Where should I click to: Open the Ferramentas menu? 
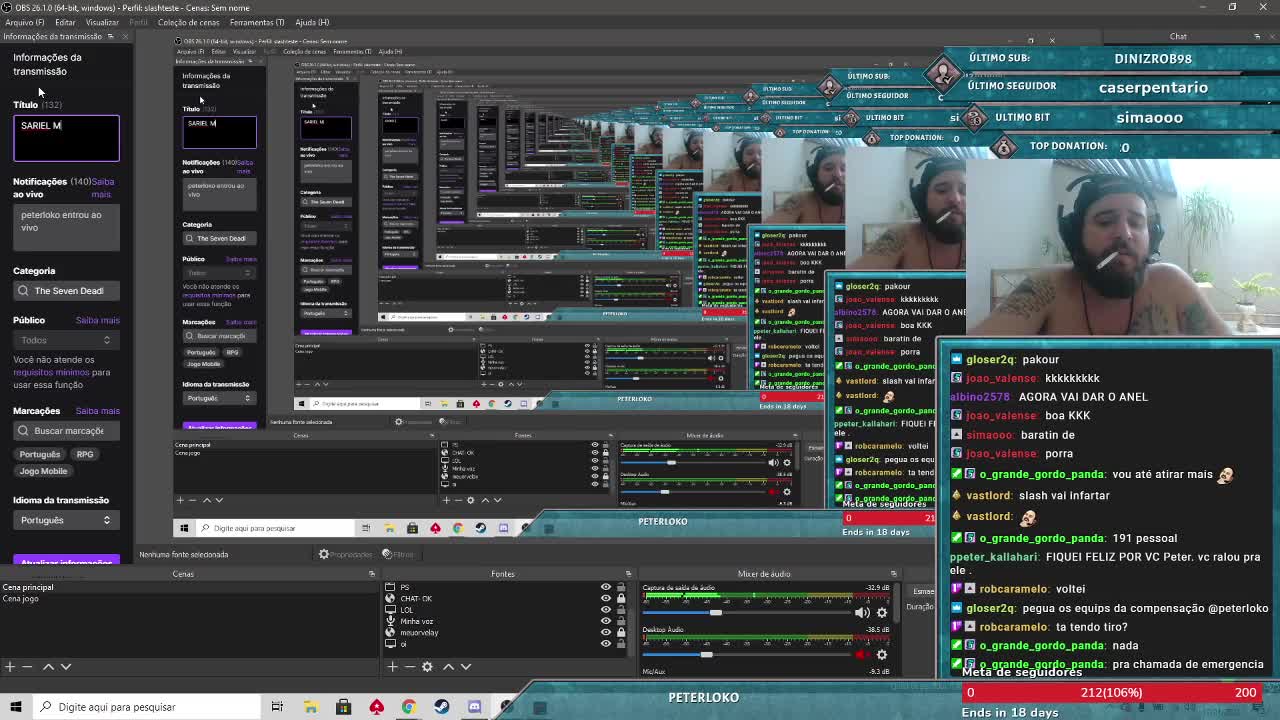pos(257,22)
